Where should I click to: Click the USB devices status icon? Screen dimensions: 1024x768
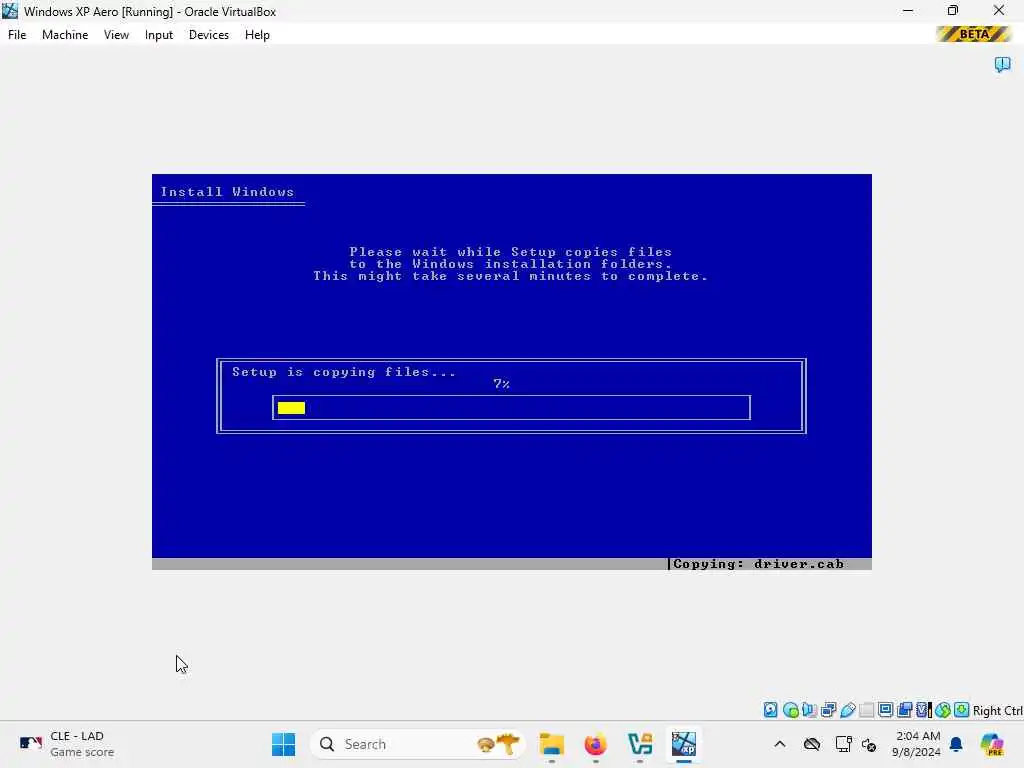[x=848, y=710]
